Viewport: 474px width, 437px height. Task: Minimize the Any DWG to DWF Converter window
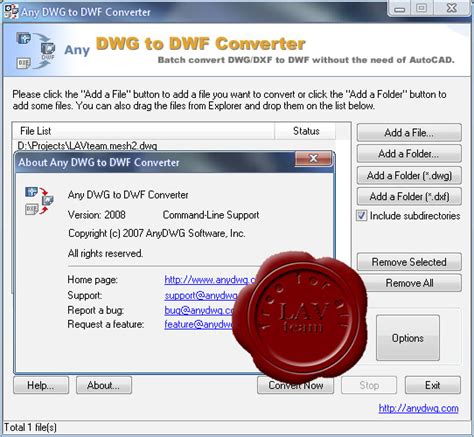(x=399, y=8)
